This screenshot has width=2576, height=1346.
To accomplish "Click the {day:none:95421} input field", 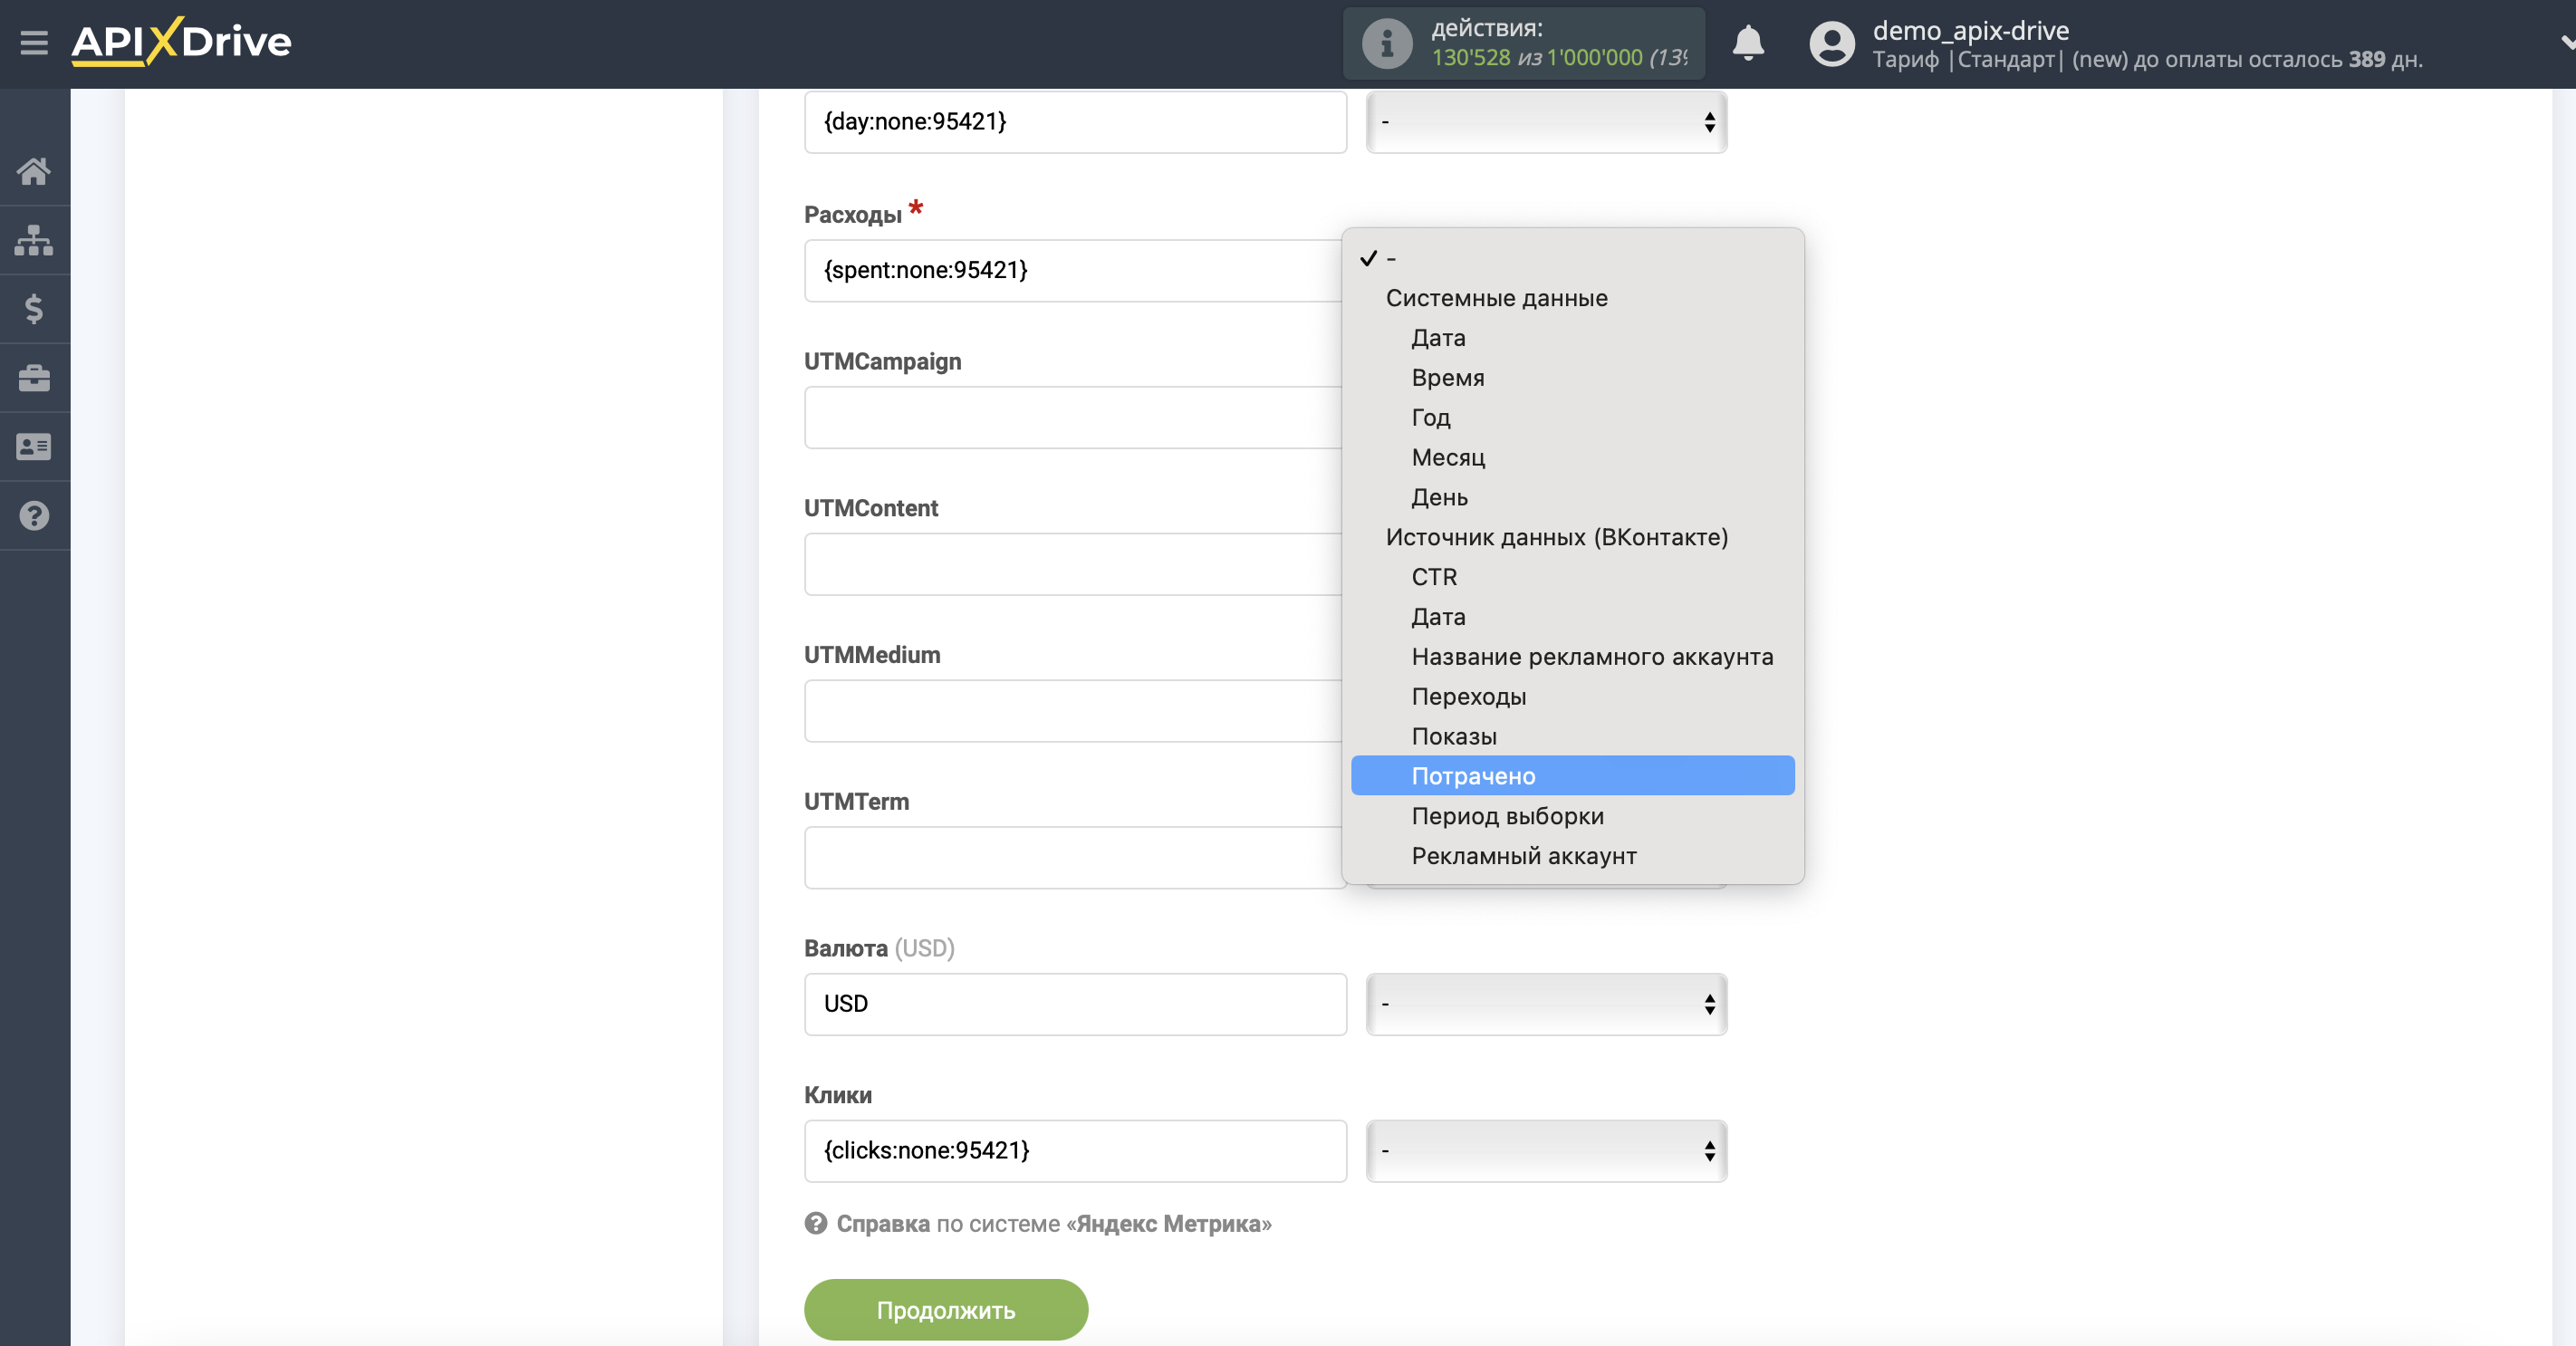I will coord(1075,122).
